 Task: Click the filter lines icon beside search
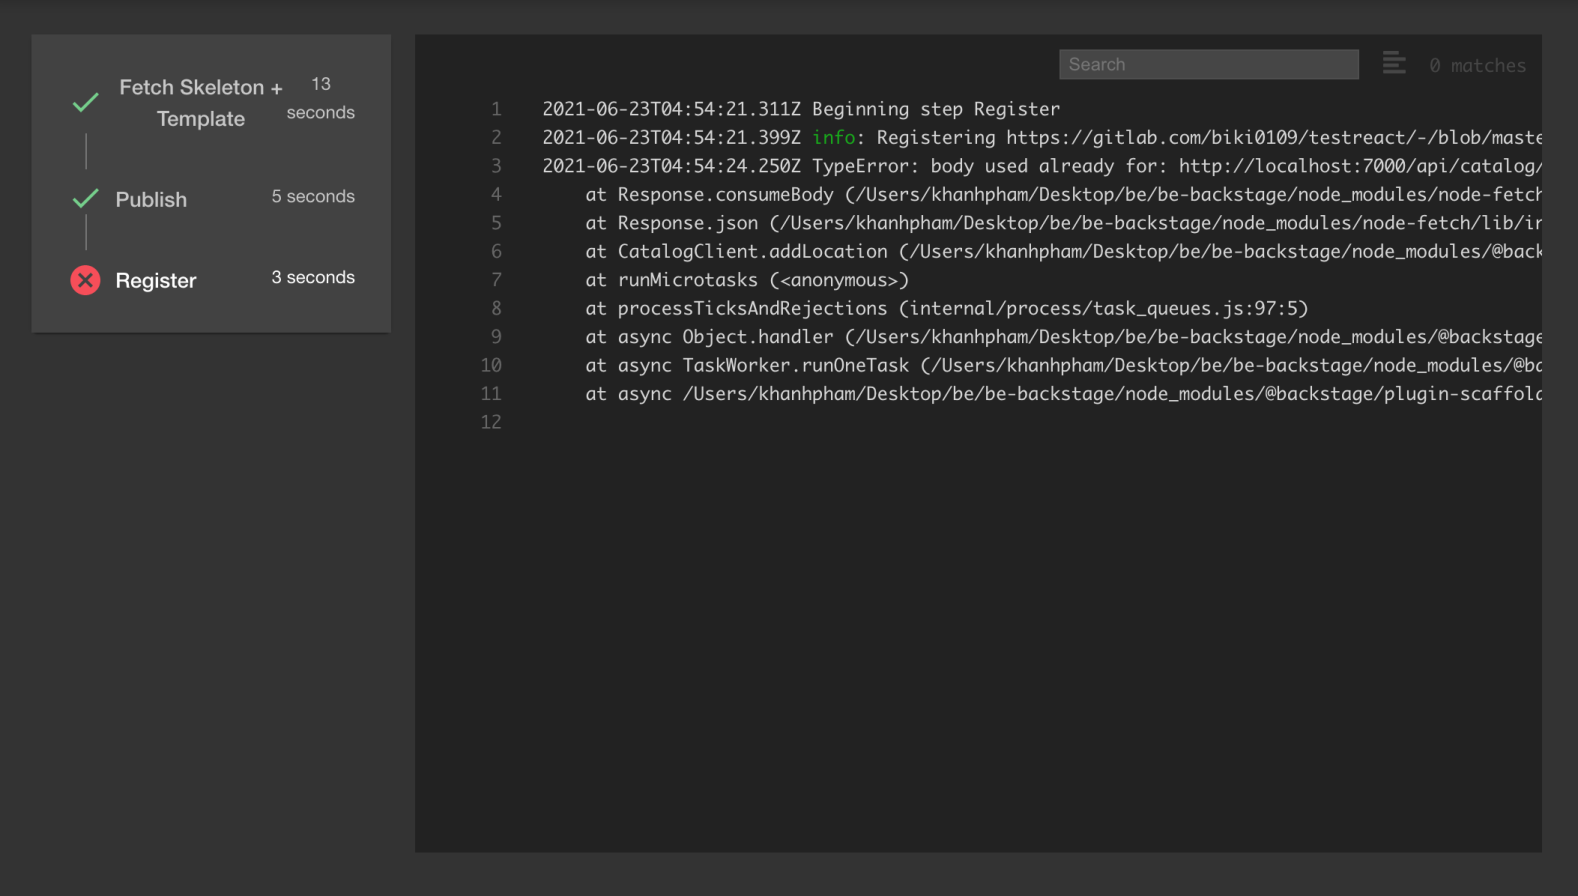1394,64
